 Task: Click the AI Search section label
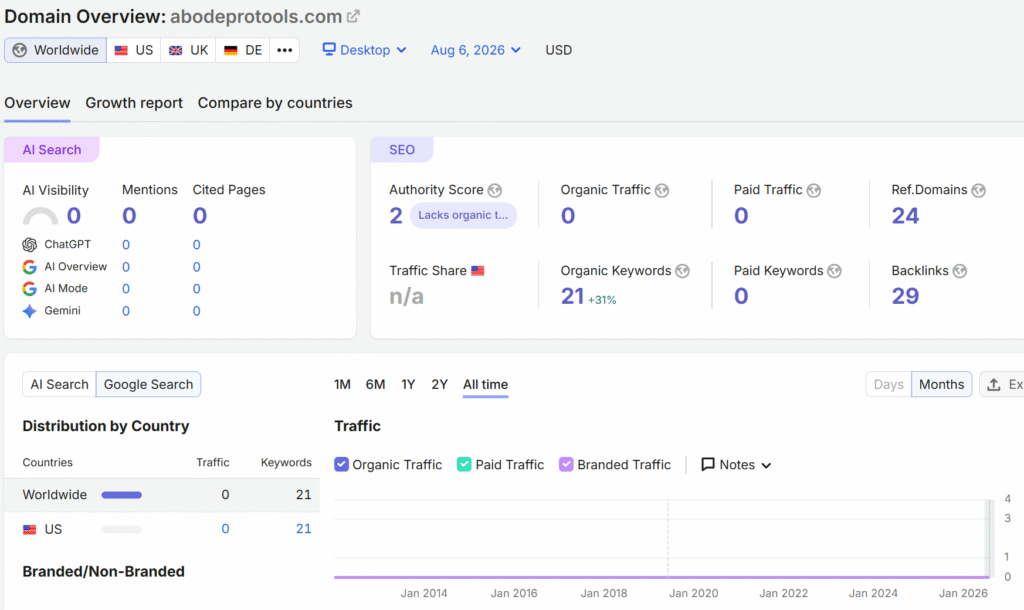52,150
